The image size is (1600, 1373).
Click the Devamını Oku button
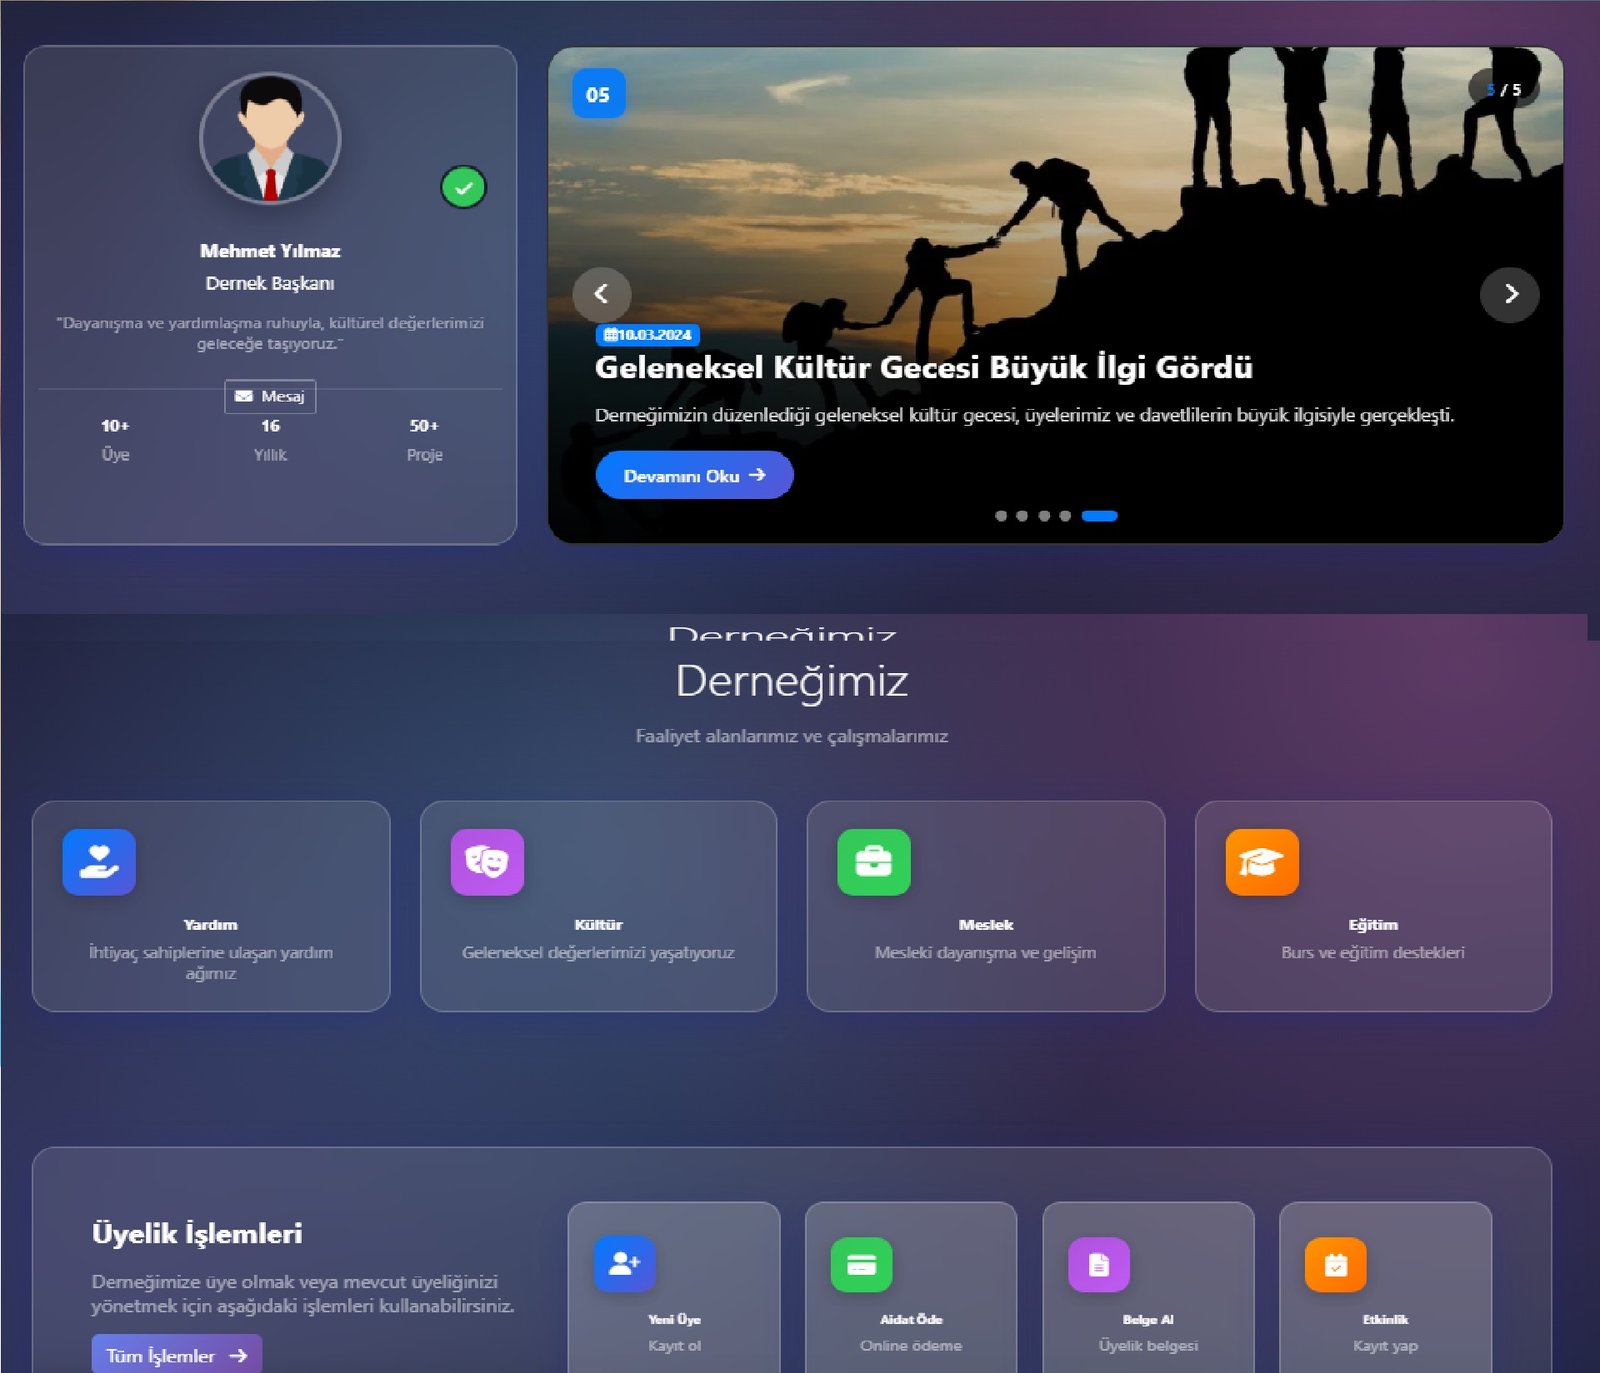pyautogui.click(x=694, y=476)
